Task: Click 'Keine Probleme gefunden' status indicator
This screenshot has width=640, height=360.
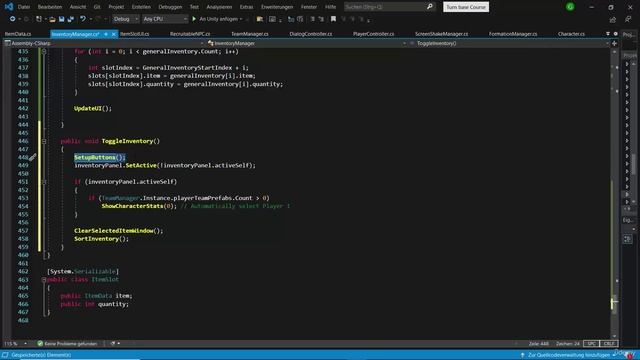Action: click(x=71, y=344)
